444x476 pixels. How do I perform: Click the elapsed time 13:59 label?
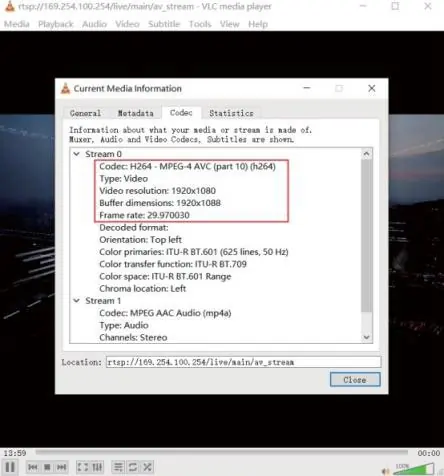tap(15, 453)
